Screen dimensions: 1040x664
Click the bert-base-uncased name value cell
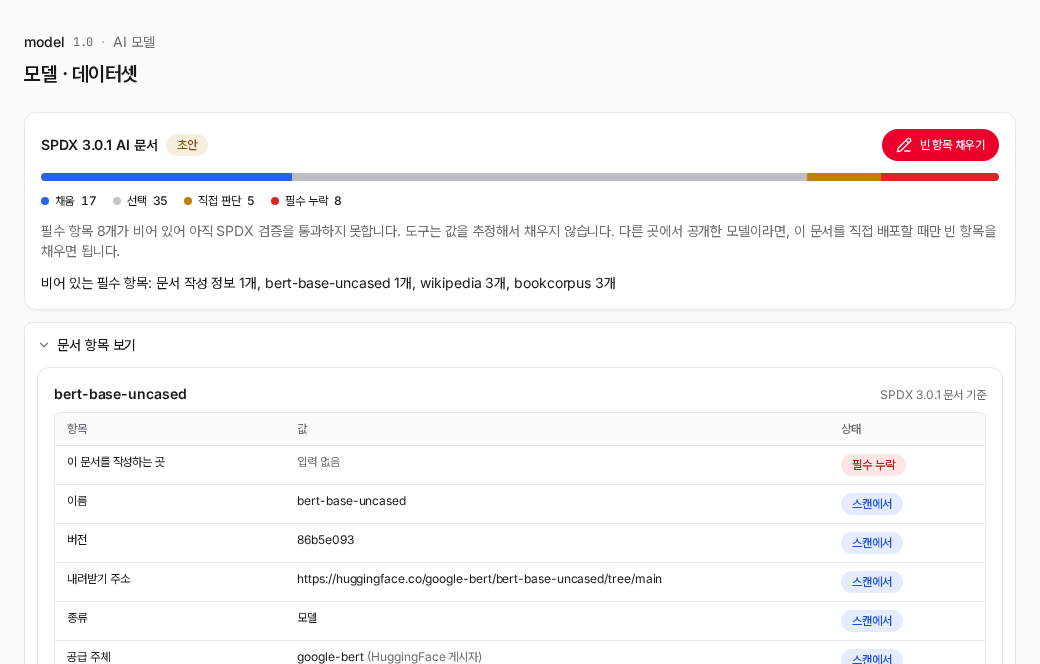tap(352, 501)
